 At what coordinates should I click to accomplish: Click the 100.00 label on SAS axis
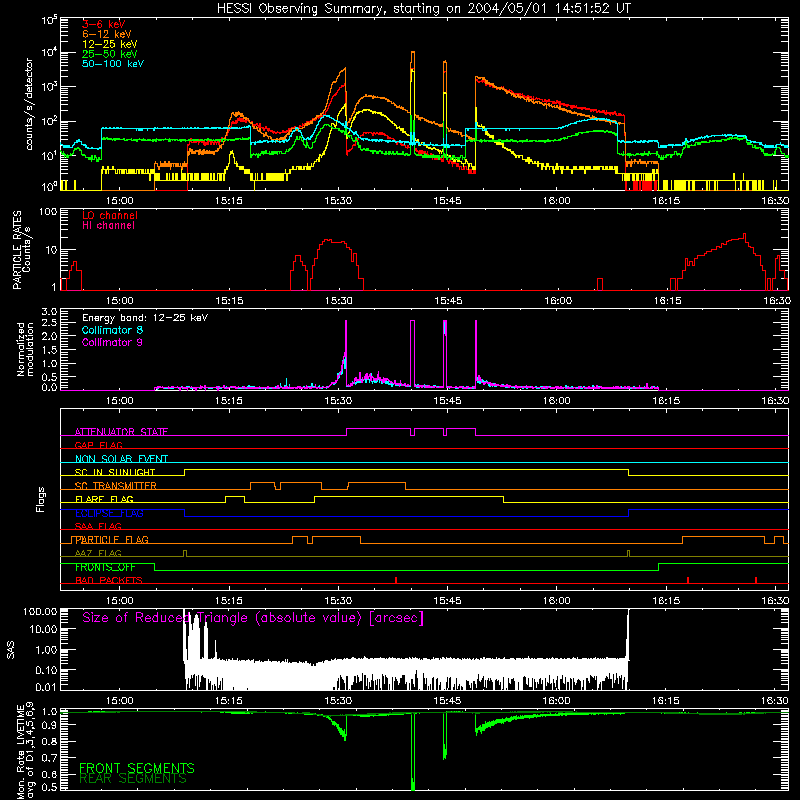pos(41,612)
